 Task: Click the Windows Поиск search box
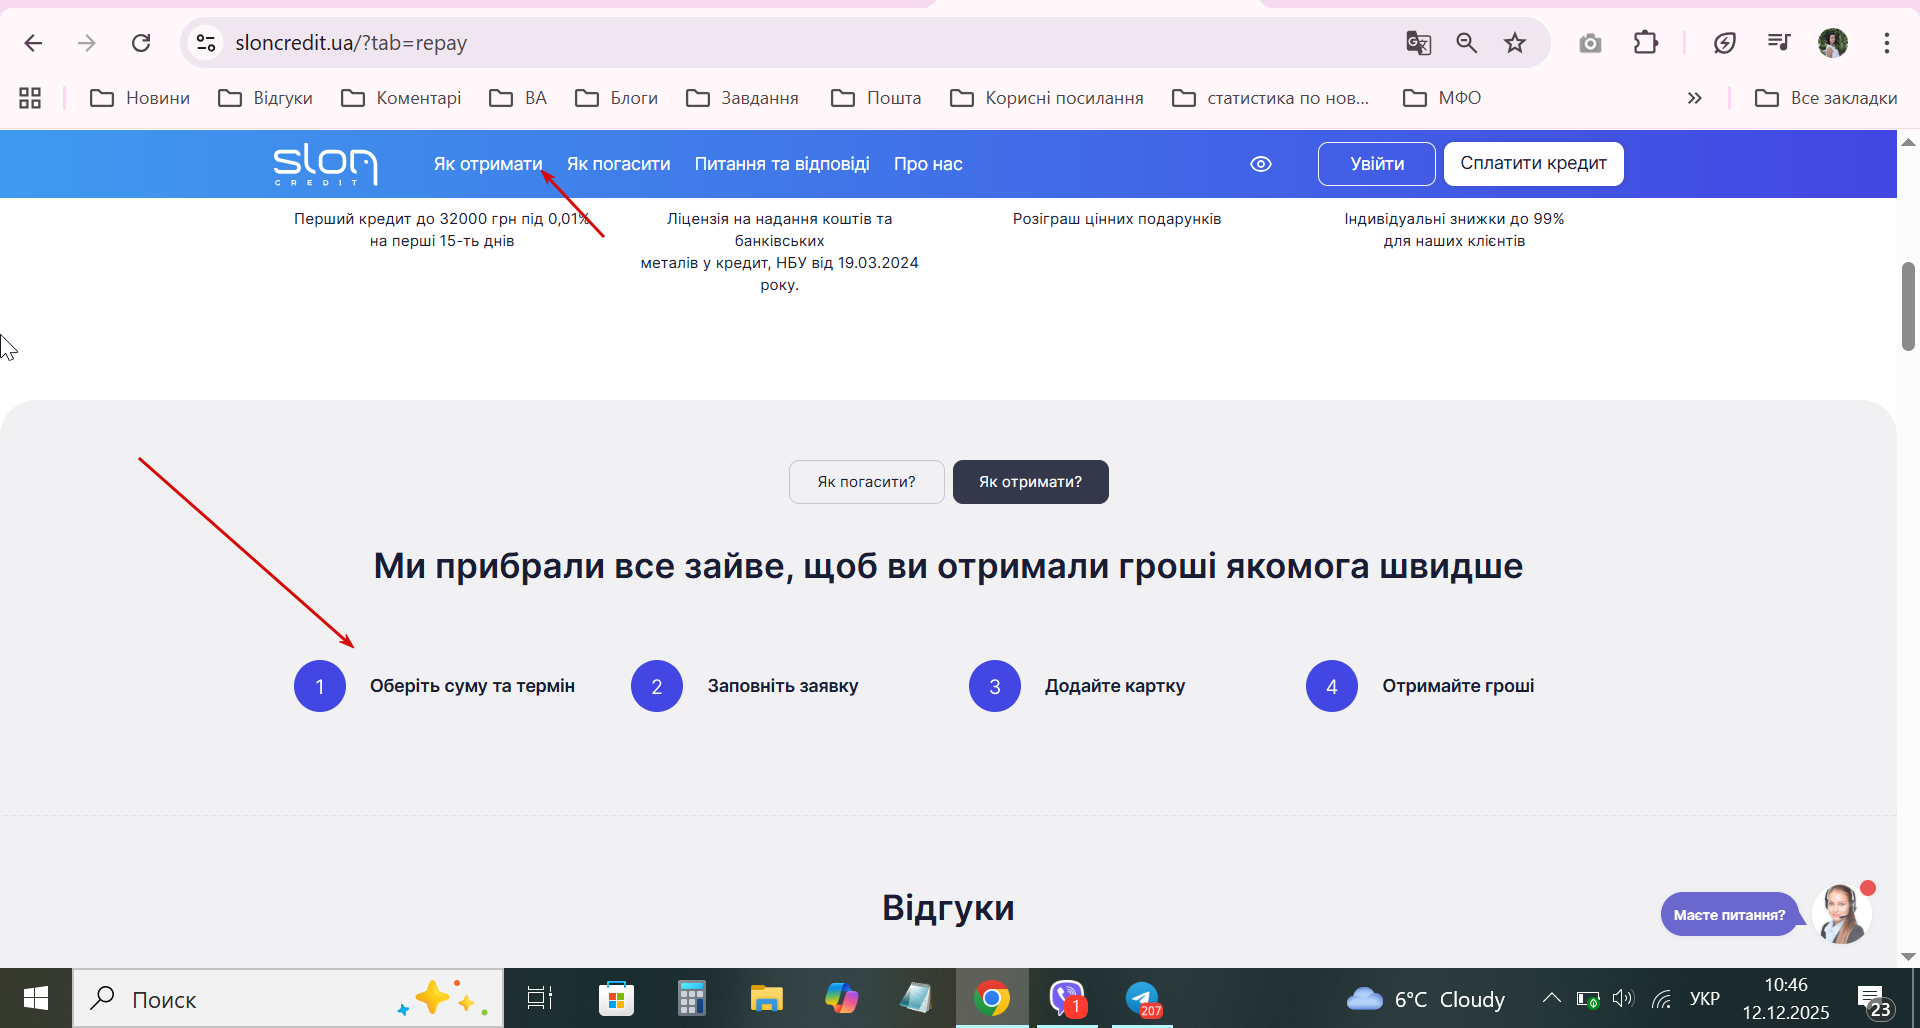click(x=288, y=998)
